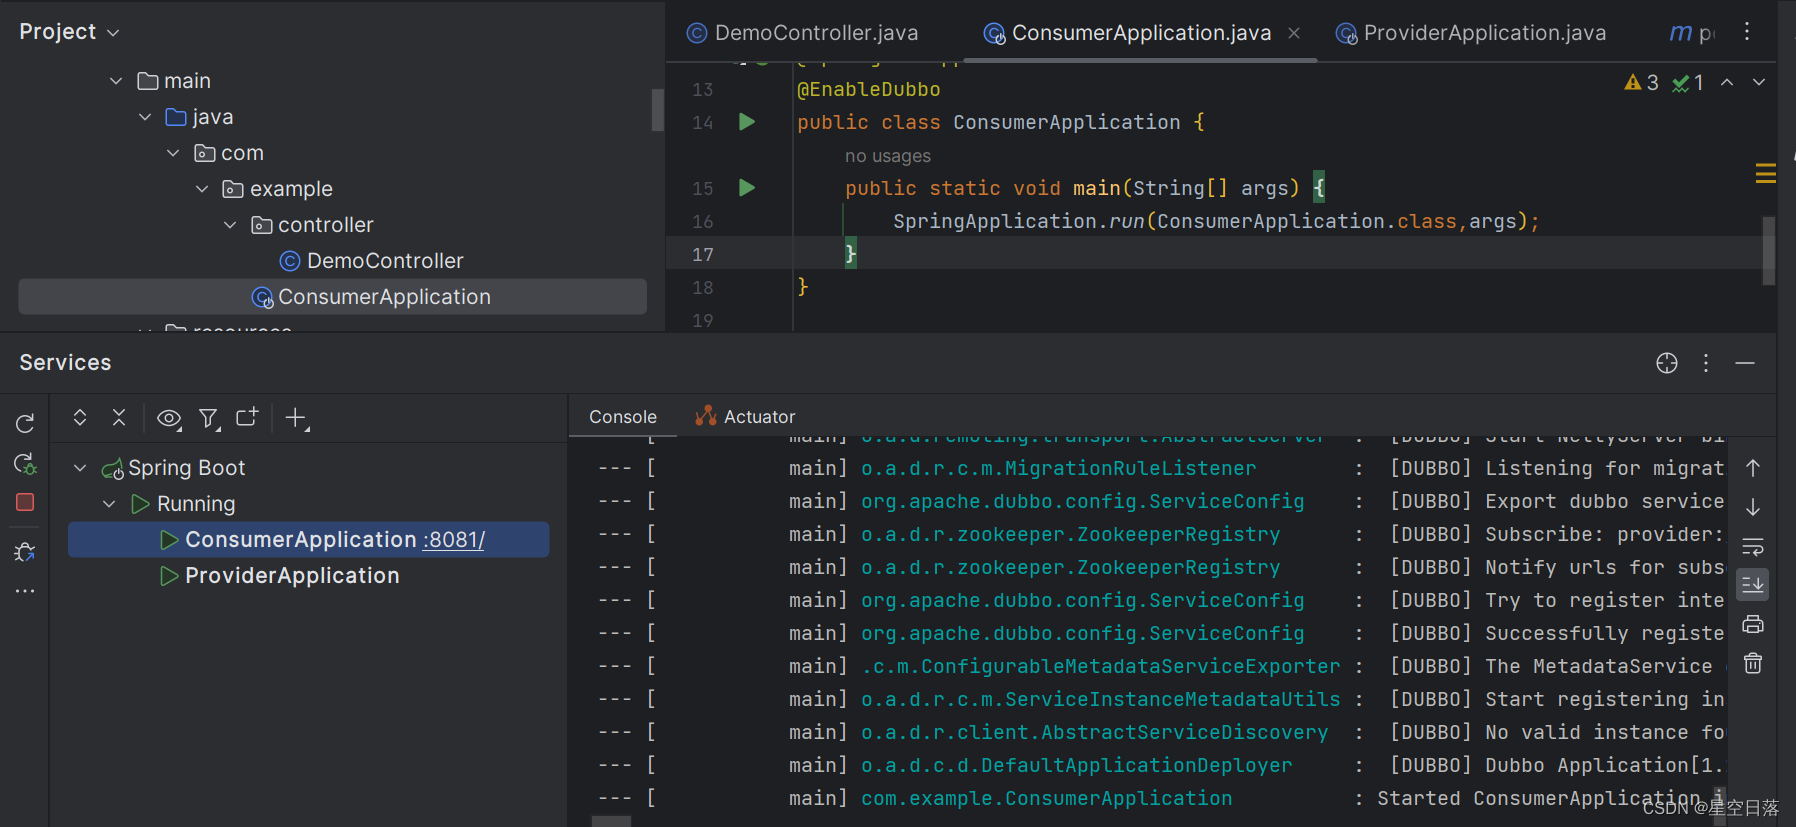This screenshot has height=827, width=1796.
Task: Click the 'no usages' hint above main
Action: [x=888, y=156]
